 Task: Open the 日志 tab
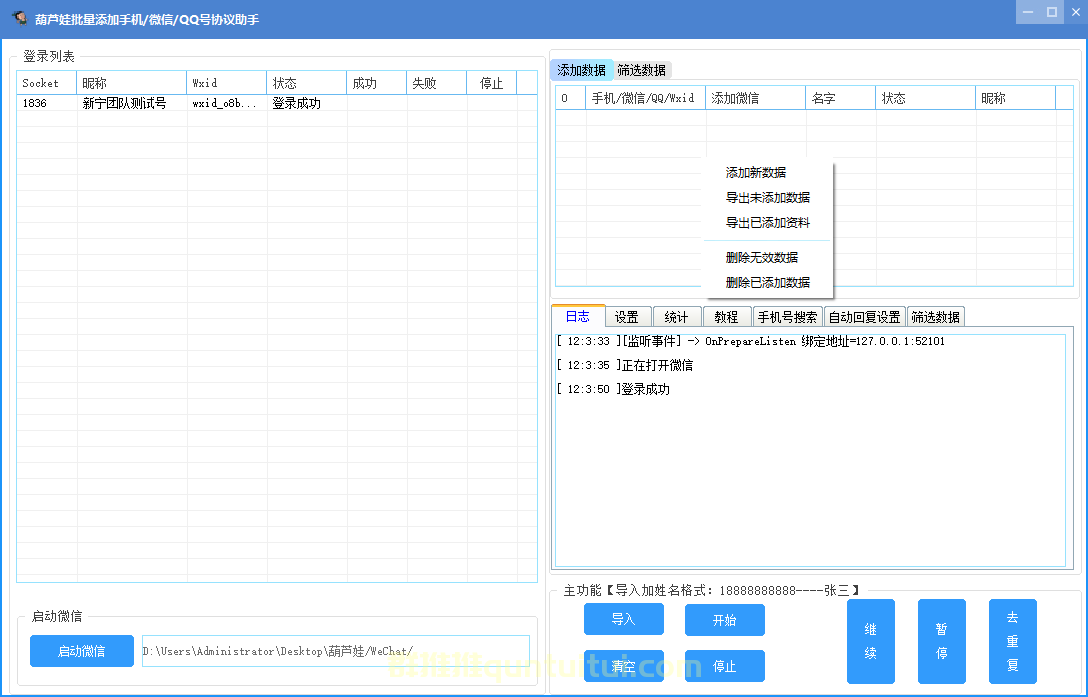tap(578, 317)
